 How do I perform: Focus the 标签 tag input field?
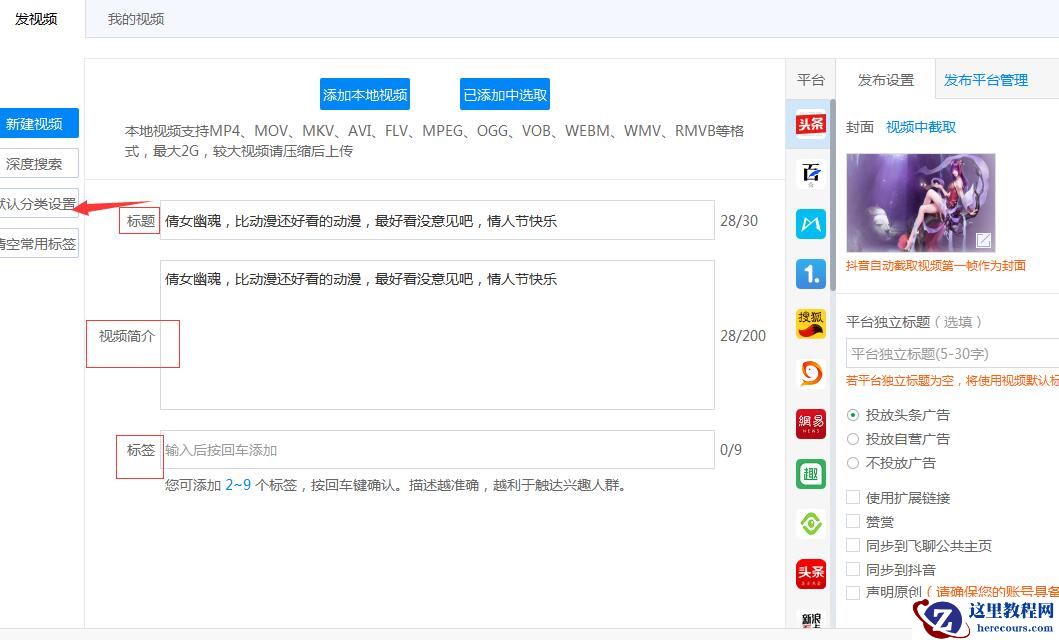click(437, 450)
